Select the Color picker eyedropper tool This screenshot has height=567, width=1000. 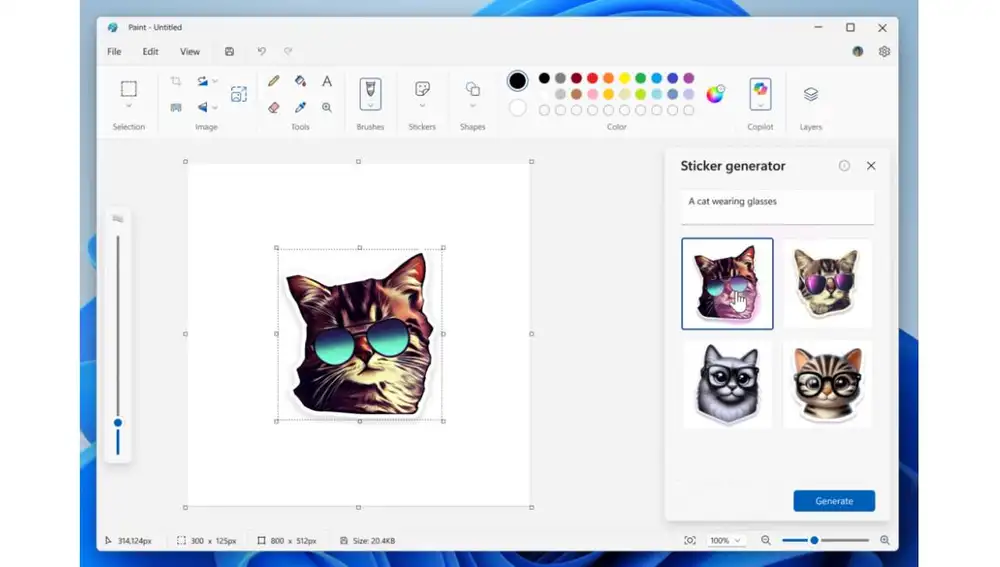coord(300,107)
